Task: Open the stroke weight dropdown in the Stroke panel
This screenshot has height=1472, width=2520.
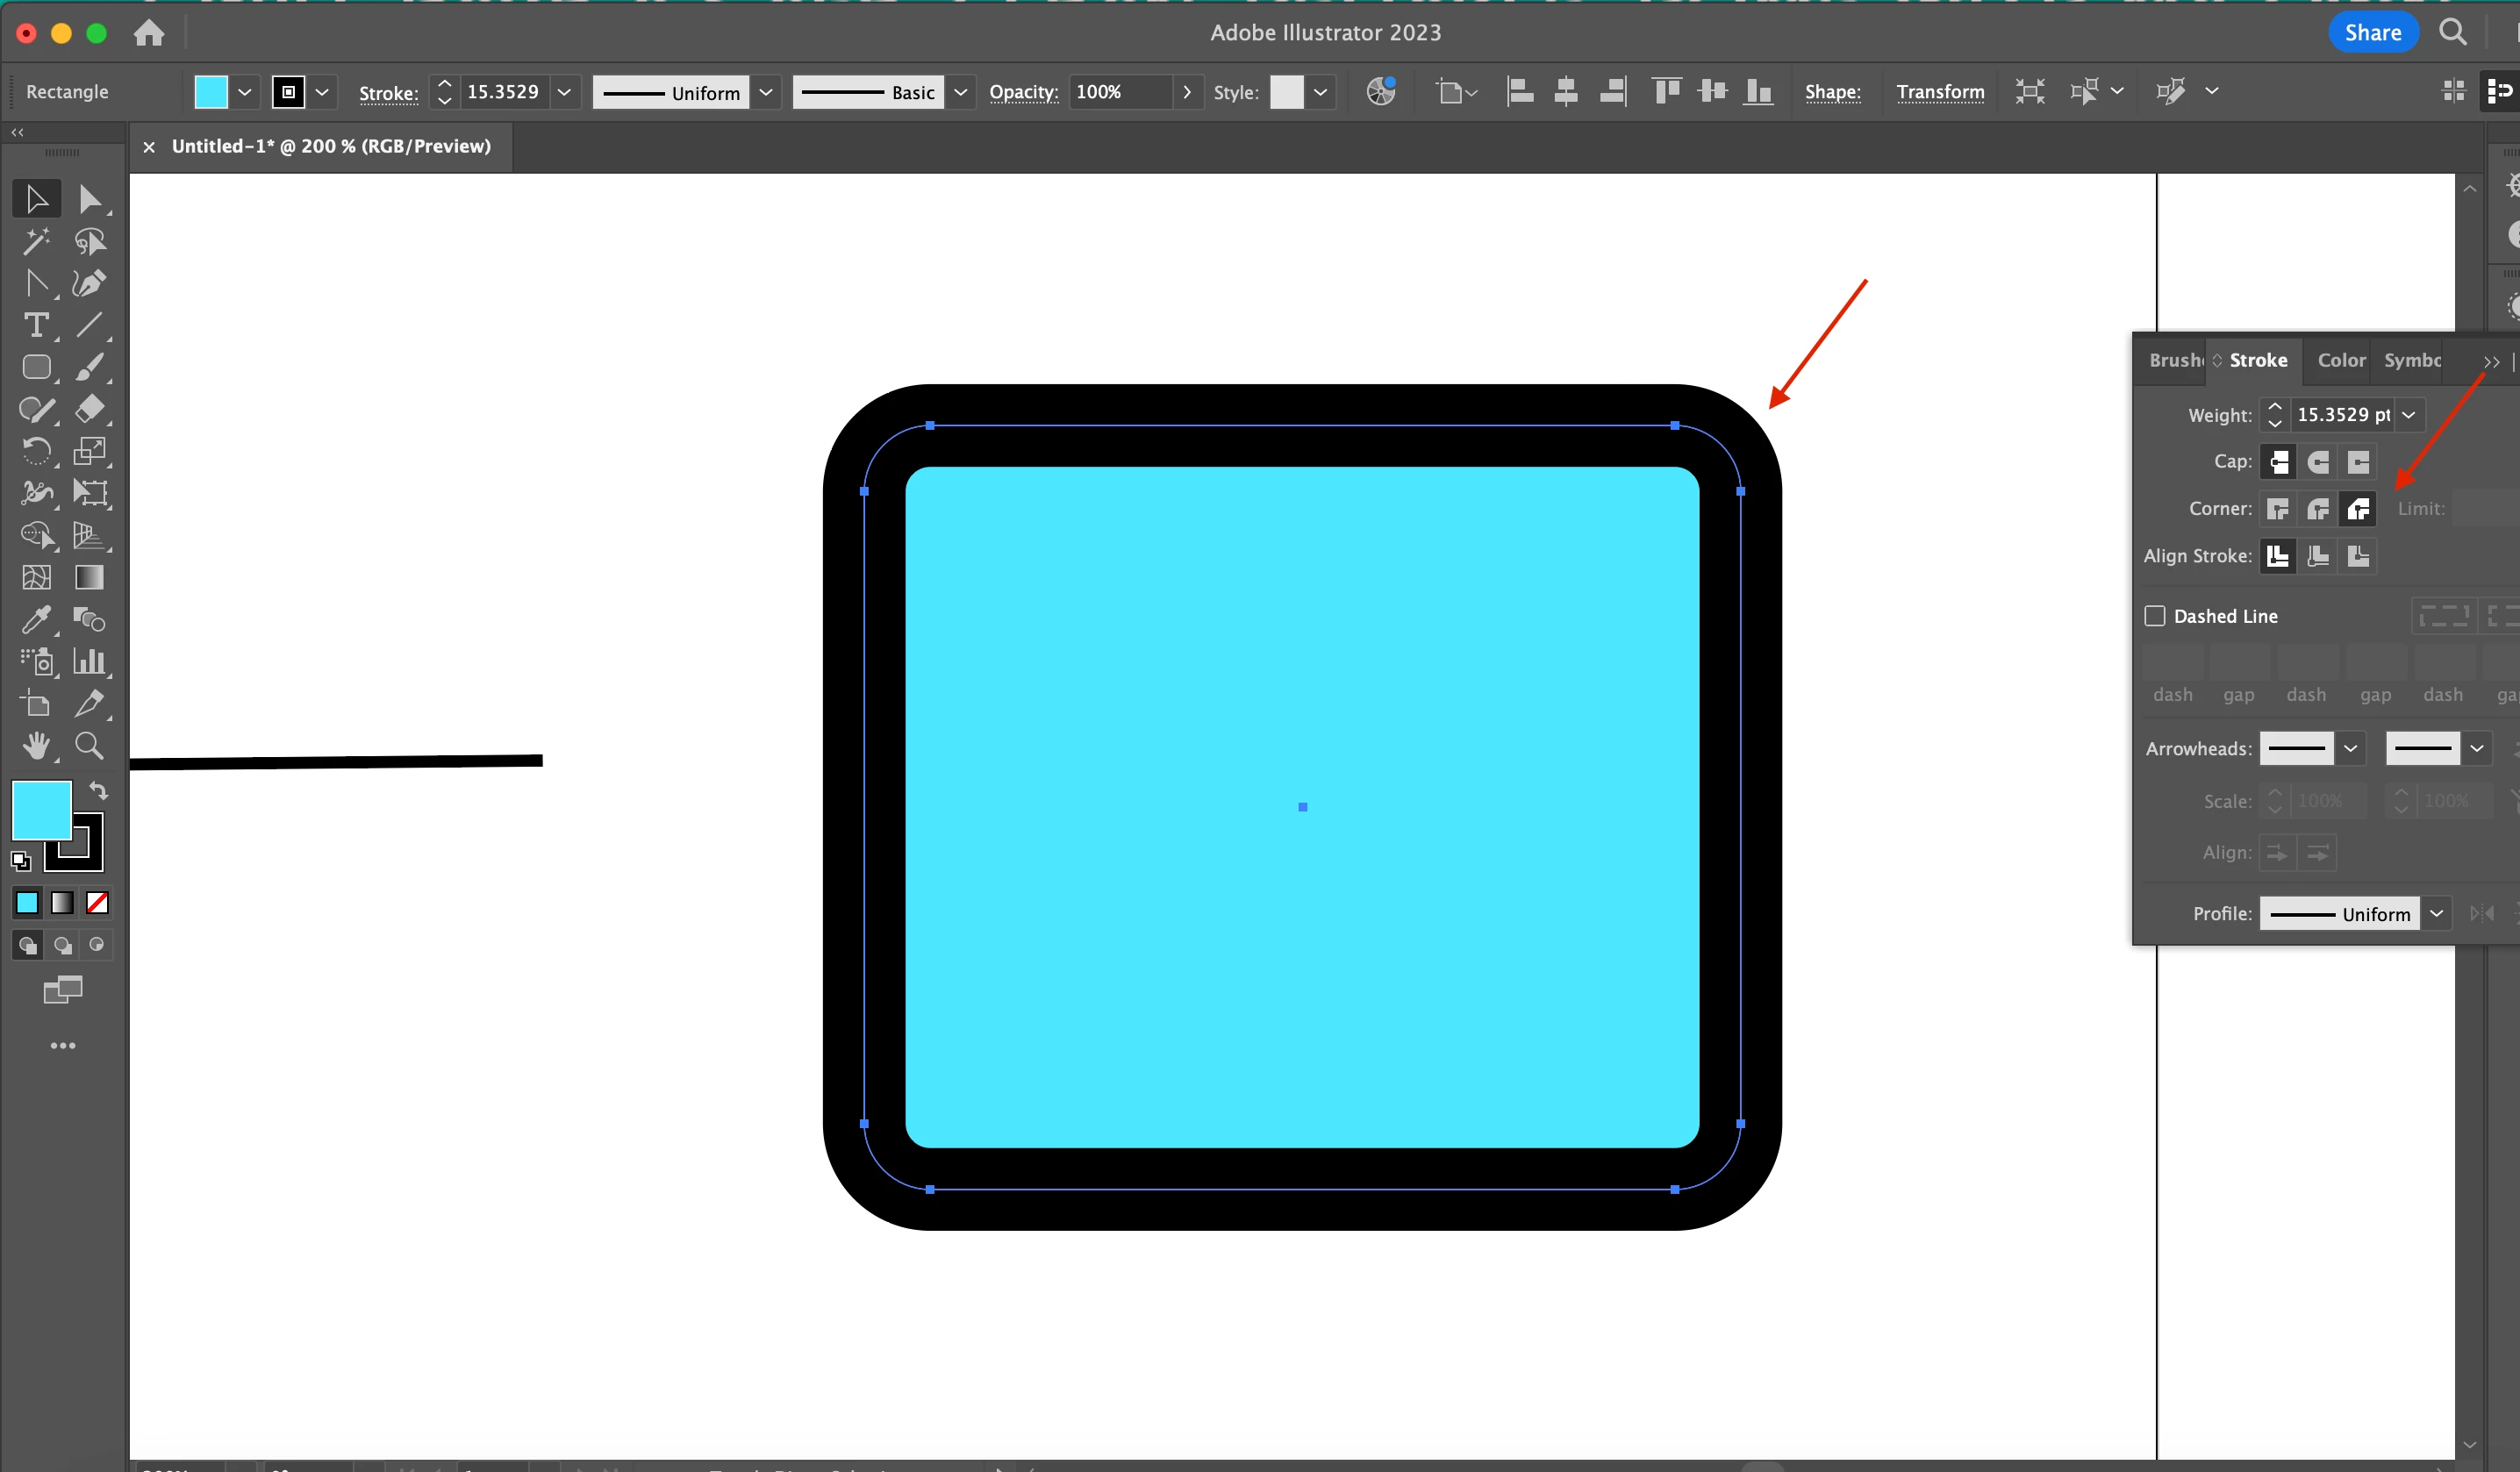Action: 2409,415
